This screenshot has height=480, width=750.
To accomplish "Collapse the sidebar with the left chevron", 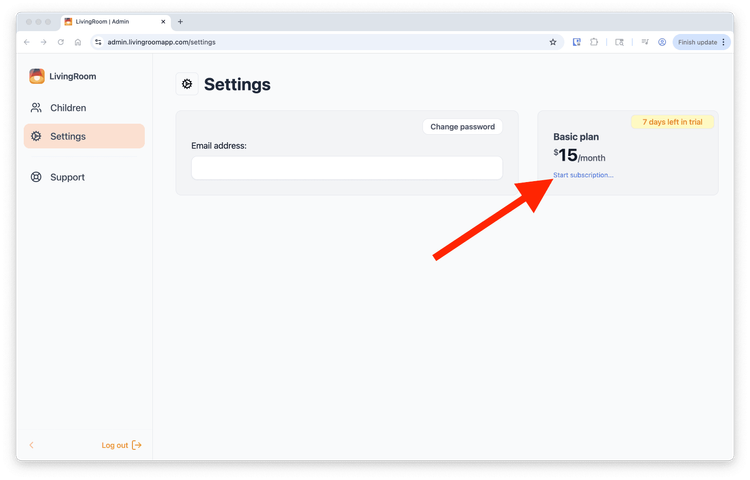I will tap(31, 445).
